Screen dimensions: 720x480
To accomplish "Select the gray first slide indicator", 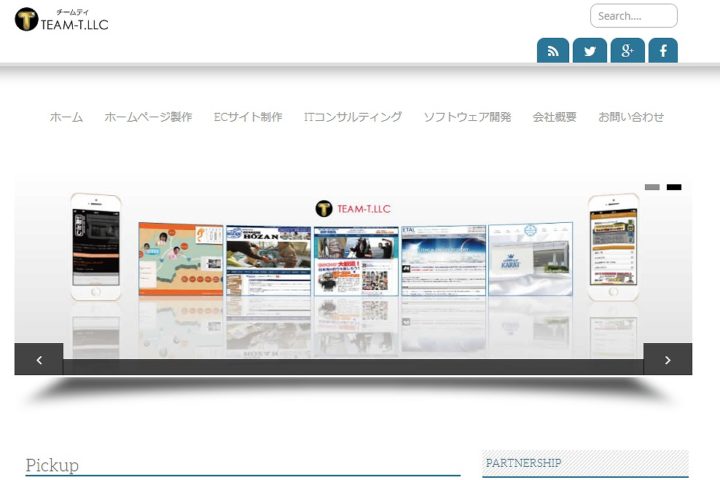I will pyautogui.click(x=652, y=187).
